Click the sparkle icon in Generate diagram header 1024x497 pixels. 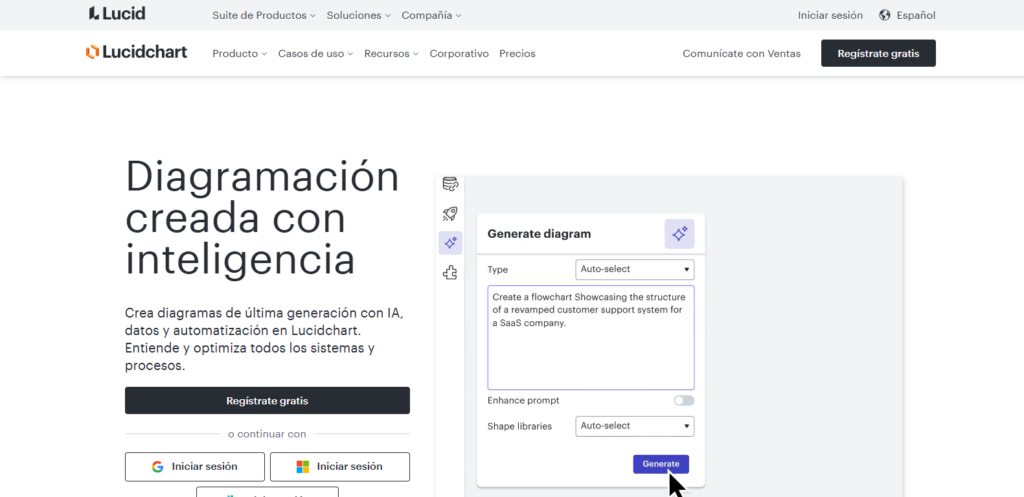[x=679, y=233]
